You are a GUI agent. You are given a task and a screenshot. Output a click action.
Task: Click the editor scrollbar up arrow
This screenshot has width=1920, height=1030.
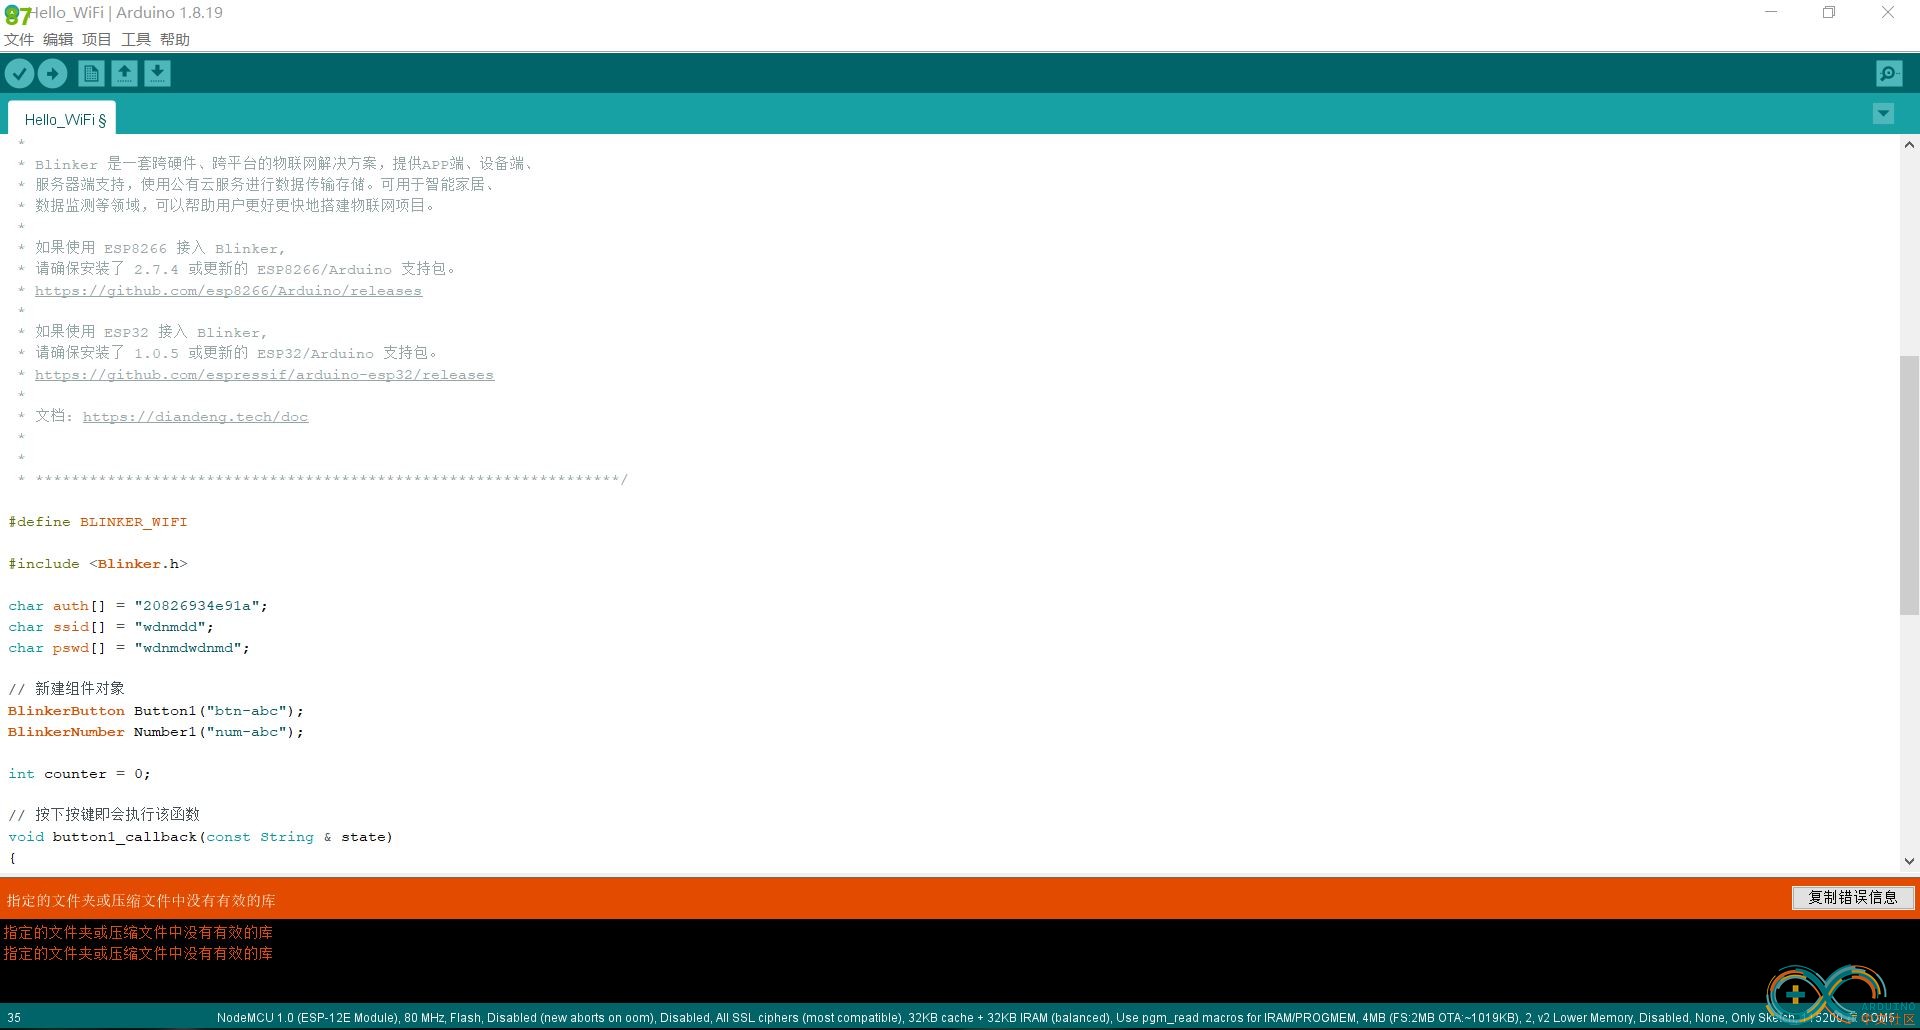pyautogui.click(x=1909, y=145)
